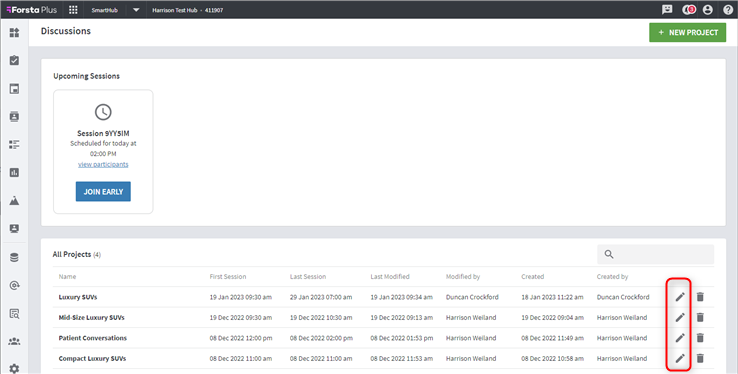
Task: Delete the Mid-Size Luxury SUVs project
Action: [x=700, y=318]
